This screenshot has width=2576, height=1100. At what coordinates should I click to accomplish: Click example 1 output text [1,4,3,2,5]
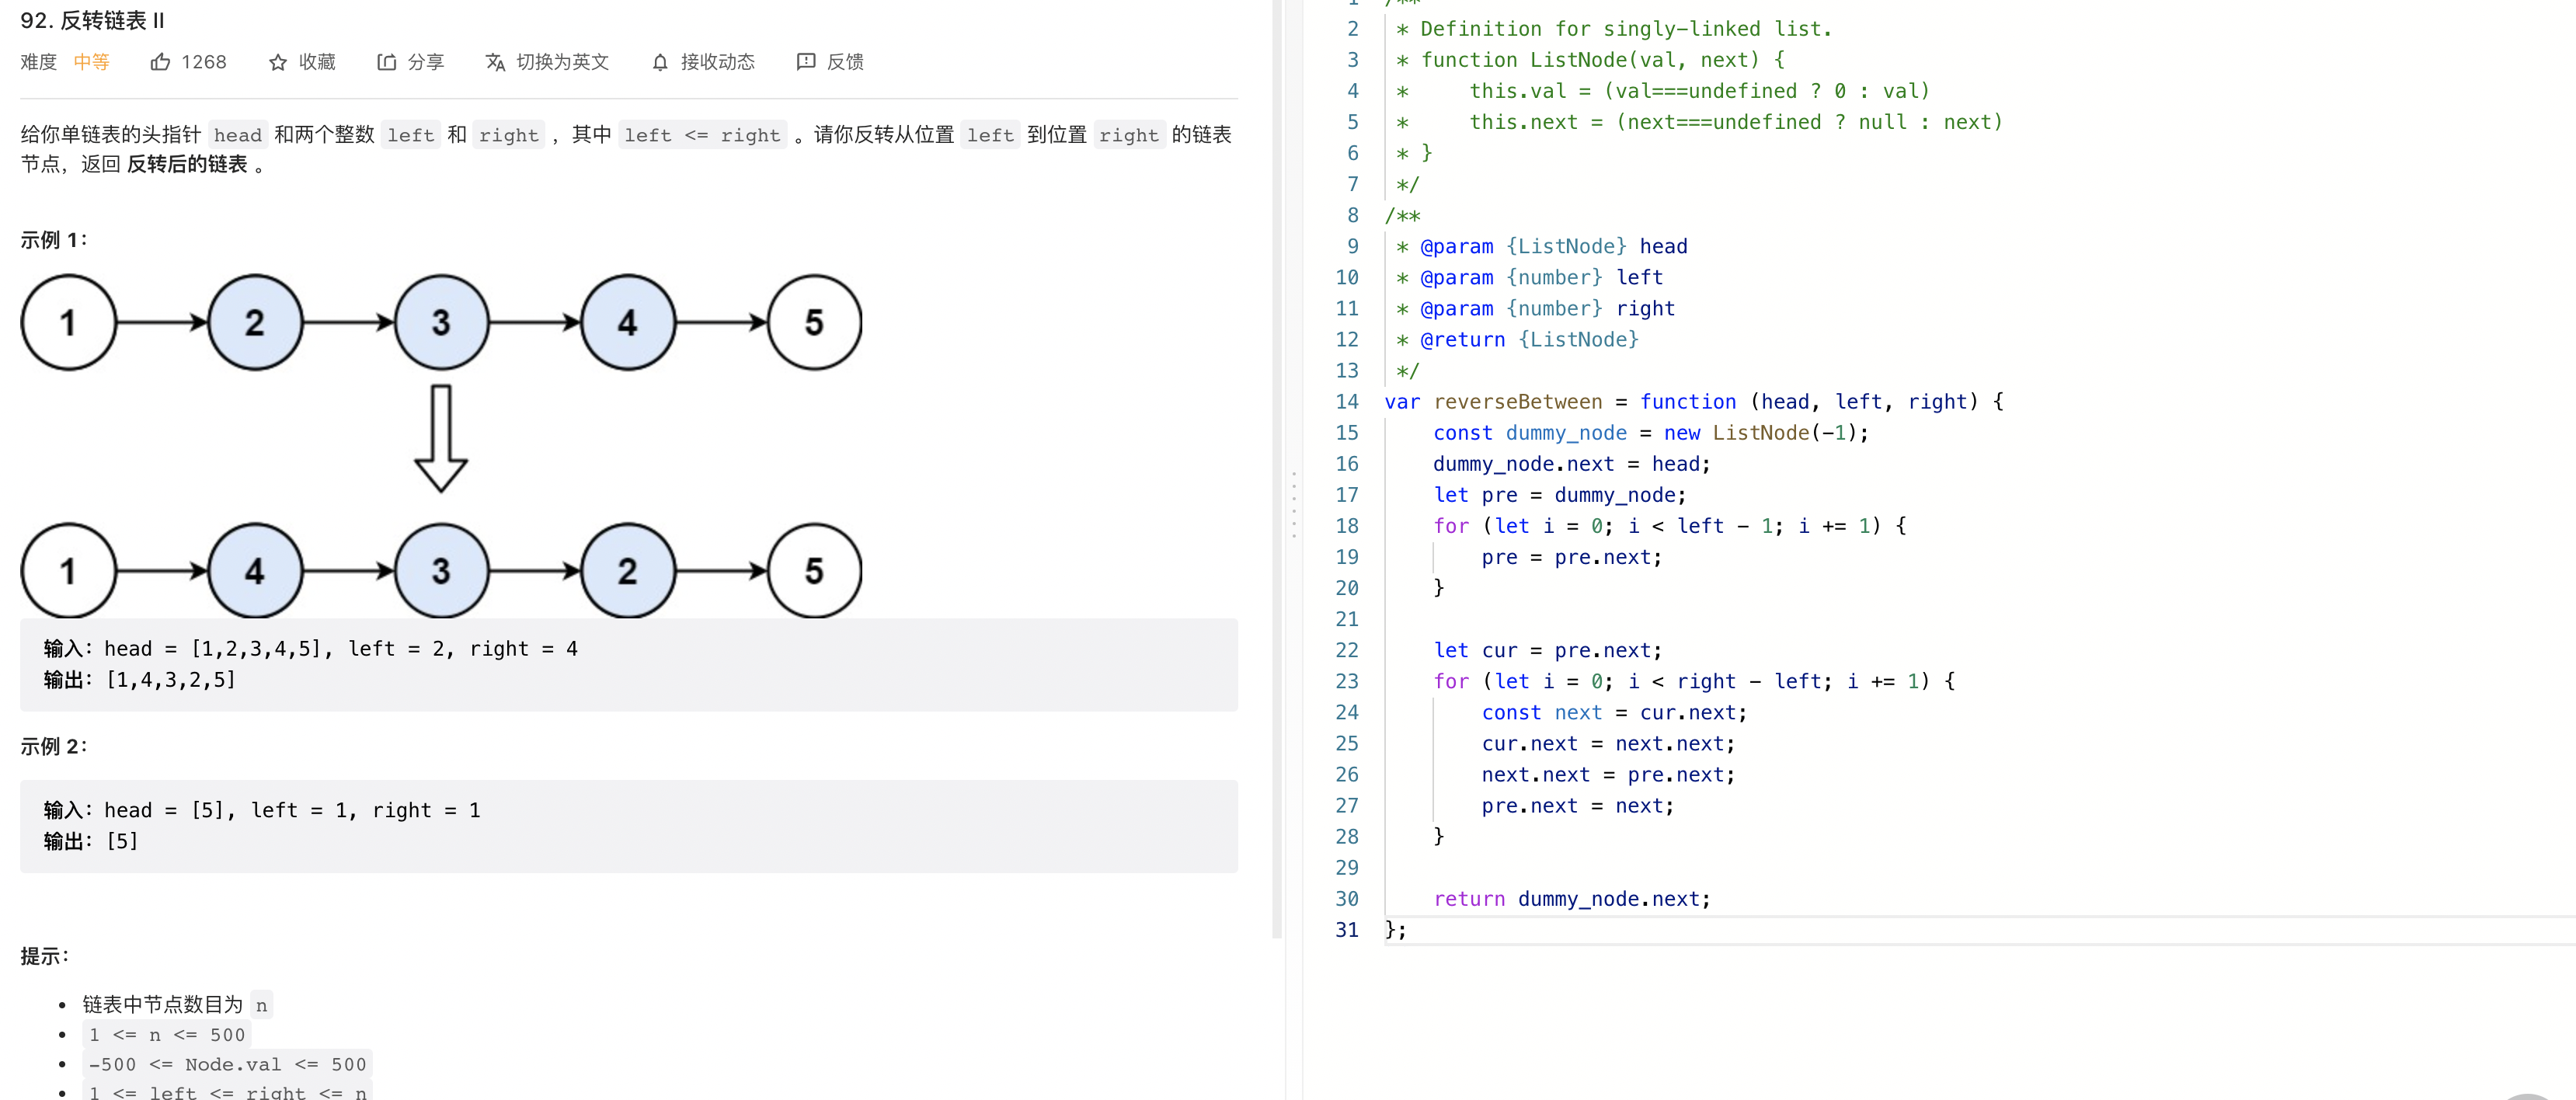click(171, 681)
